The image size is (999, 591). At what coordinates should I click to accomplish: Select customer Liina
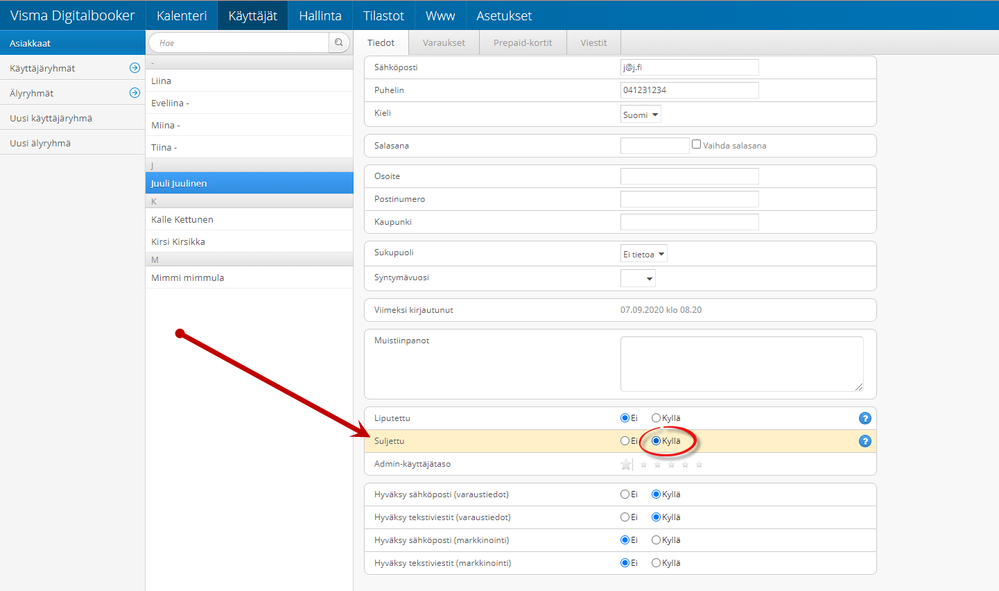(x=249, y=81)
